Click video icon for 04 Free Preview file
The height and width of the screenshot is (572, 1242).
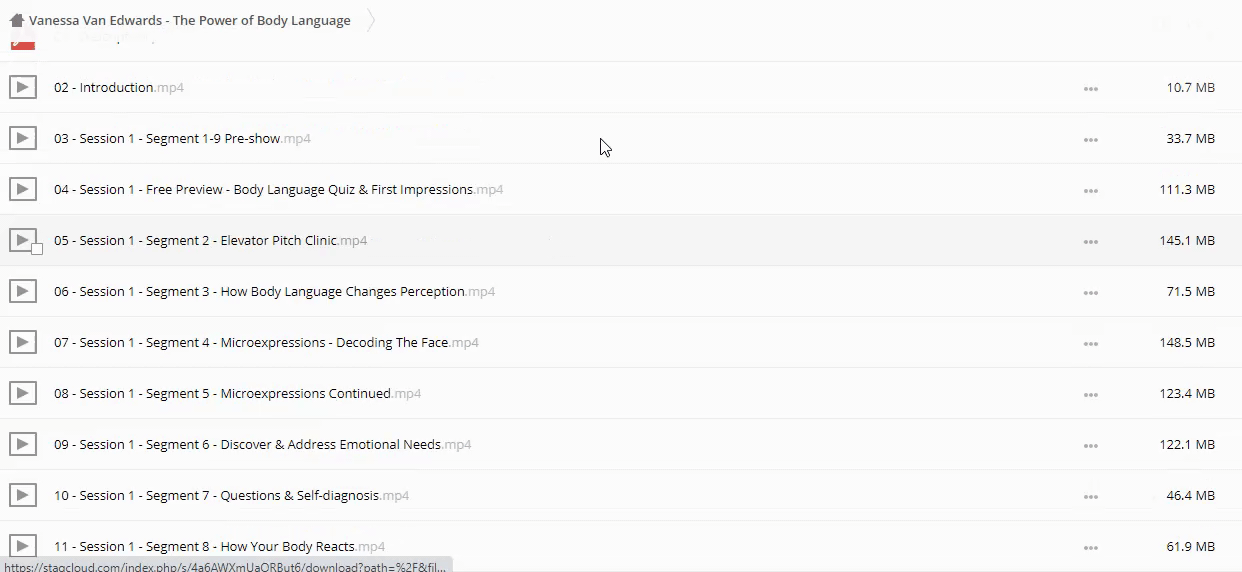tap(23, 189)
